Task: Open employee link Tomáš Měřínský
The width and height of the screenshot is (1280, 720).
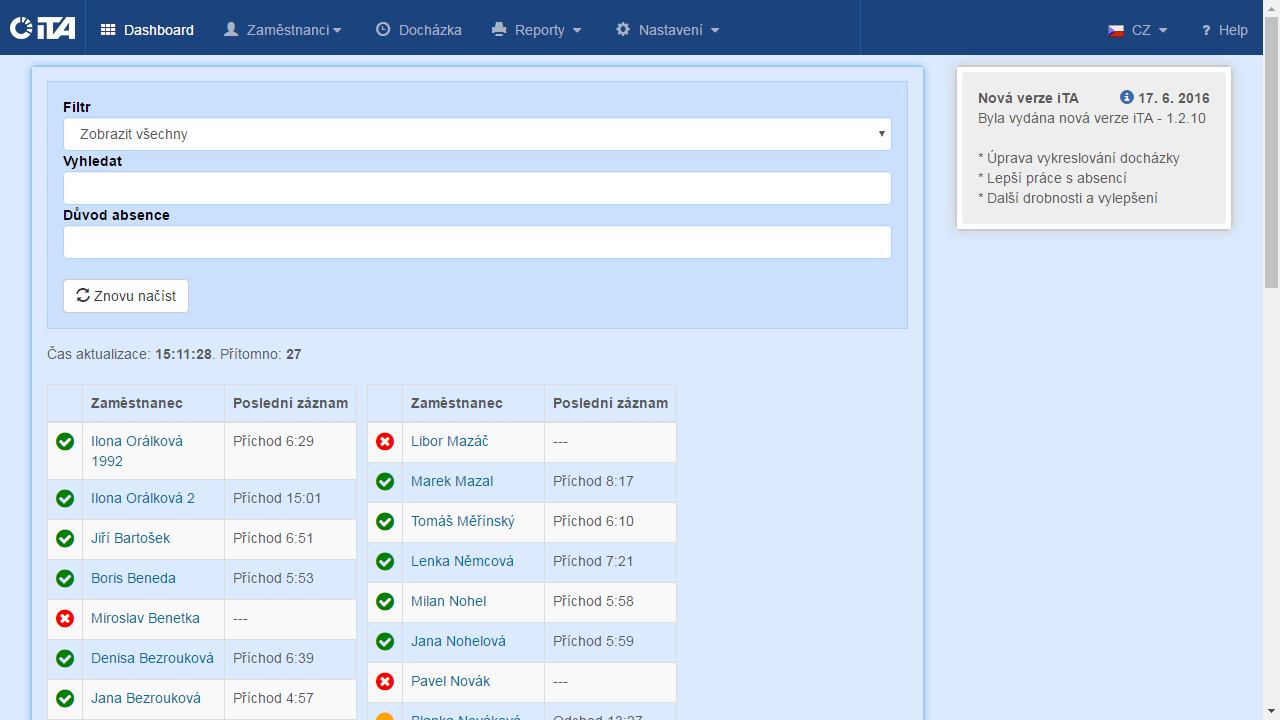Action: (463, 521)
